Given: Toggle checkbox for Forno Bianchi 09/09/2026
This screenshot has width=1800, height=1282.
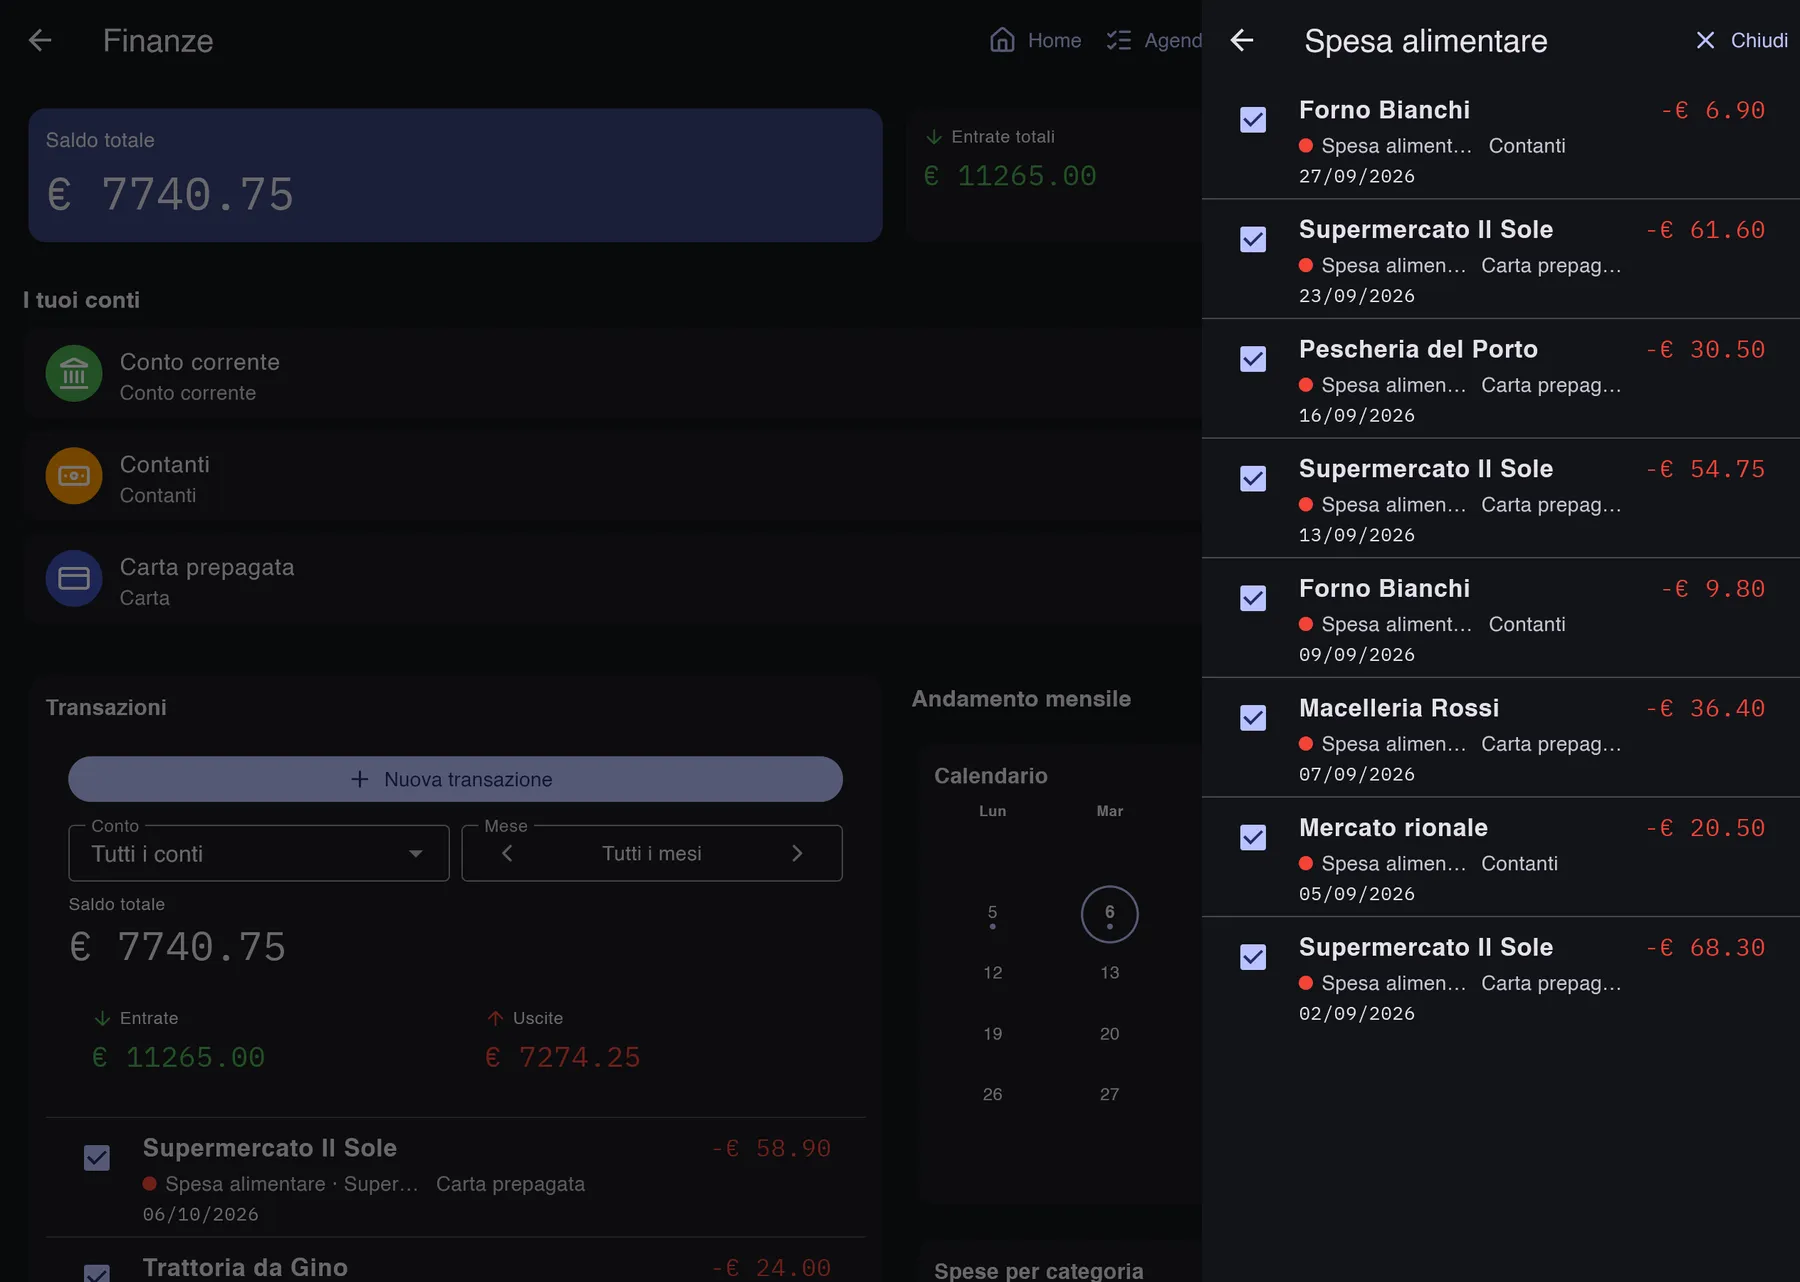Looking at the screenshot, I should (1253, 598).
